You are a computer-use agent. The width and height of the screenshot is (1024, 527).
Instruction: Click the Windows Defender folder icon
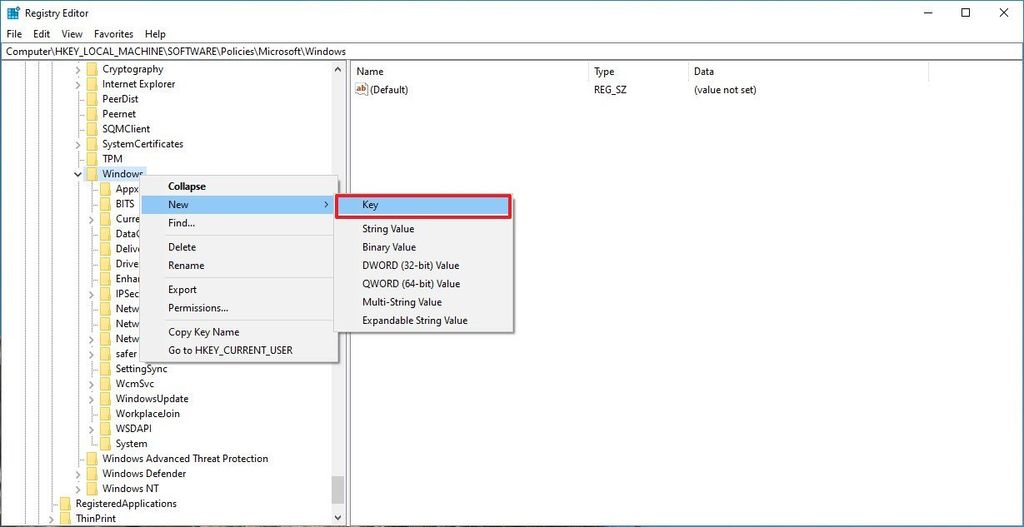point(91,474)
